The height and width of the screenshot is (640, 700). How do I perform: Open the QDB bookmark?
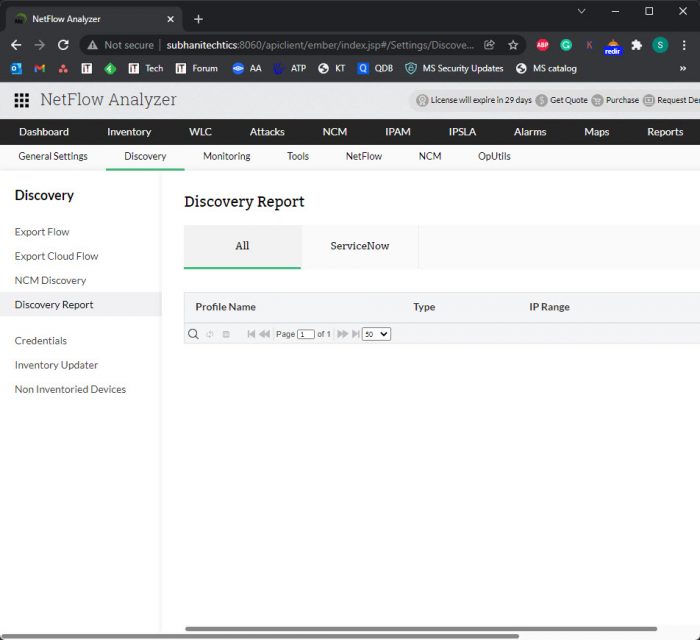(x=375, y=68)
